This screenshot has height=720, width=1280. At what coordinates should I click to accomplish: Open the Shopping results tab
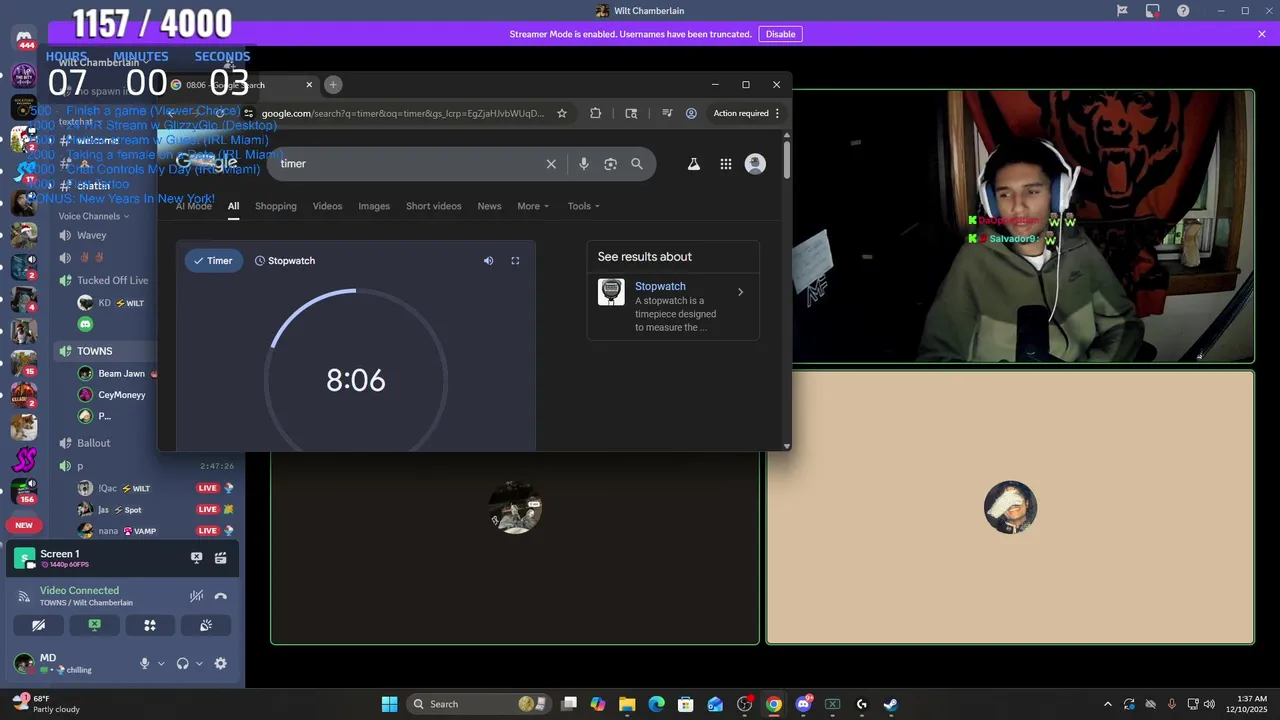point(276,206)
